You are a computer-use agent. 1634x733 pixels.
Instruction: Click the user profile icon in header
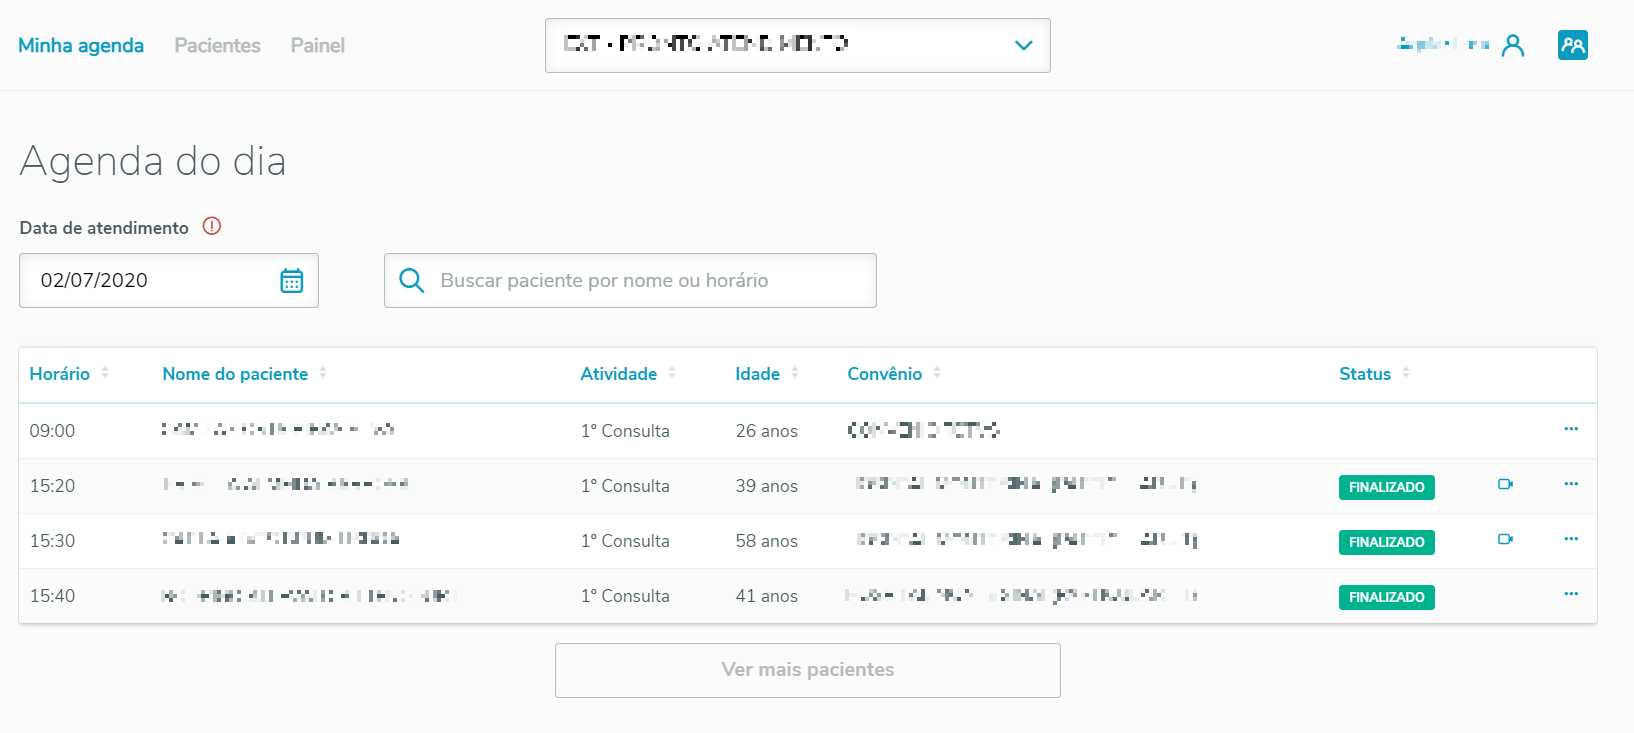click(x=1513, y=45)
